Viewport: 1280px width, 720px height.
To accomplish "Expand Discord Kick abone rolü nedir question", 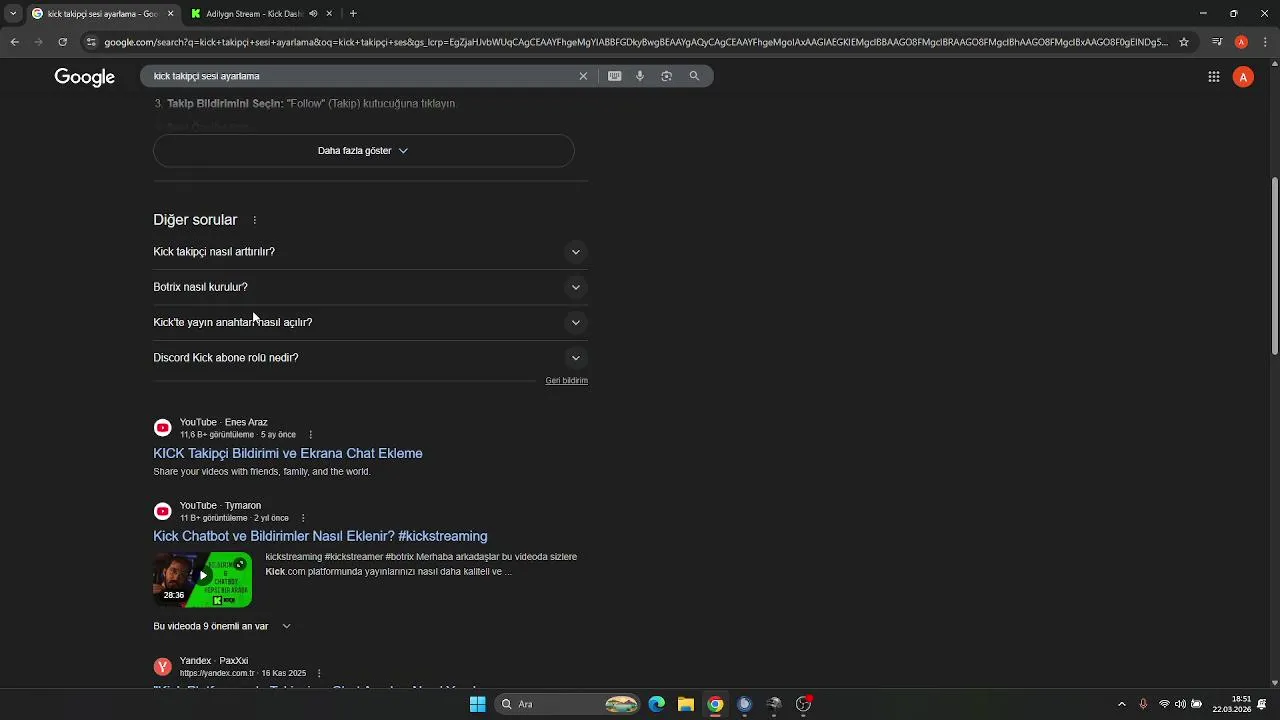I will point(370,357).
